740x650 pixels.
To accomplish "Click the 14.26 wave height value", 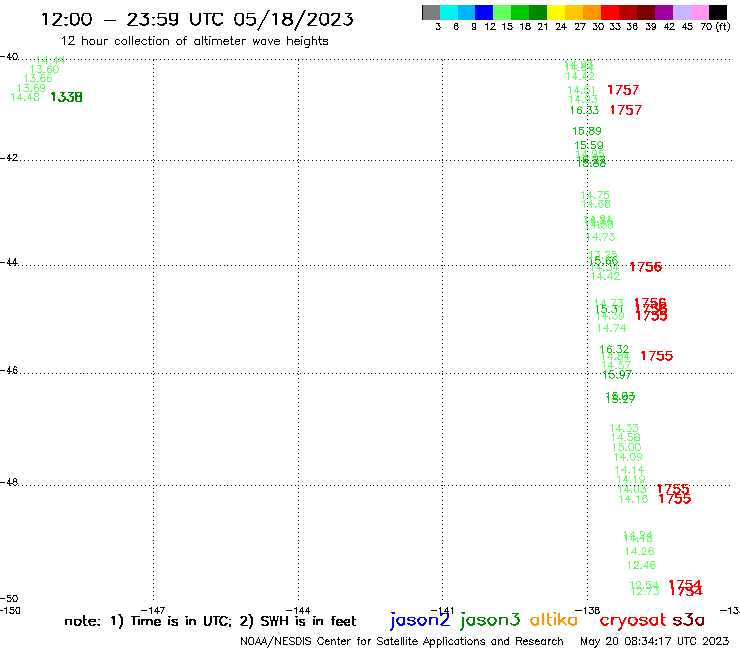I will click(639, 551).
